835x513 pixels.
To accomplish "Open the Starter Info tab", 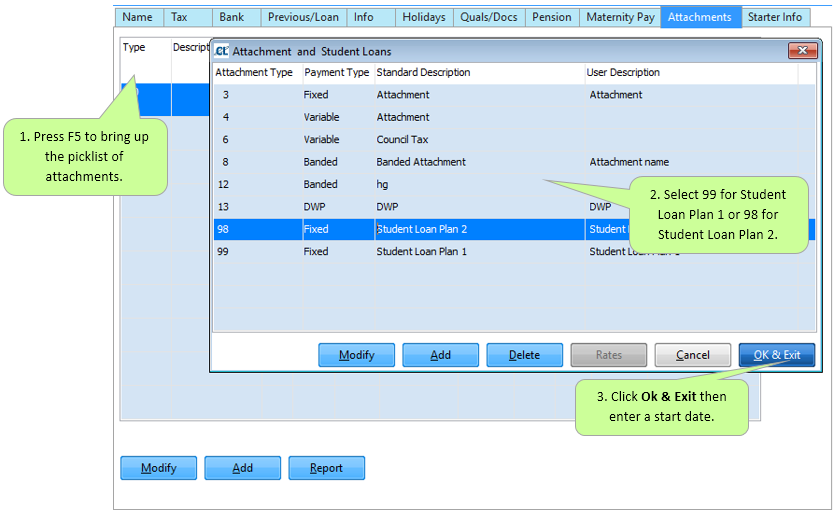I will (x=775, y=17).
